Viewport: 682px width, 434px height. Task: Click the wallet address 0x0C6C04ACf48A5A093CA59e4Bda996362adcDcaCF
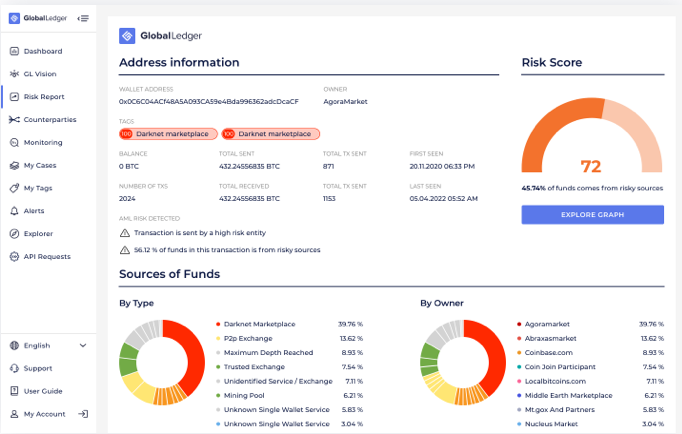click(x=209, y=102)
